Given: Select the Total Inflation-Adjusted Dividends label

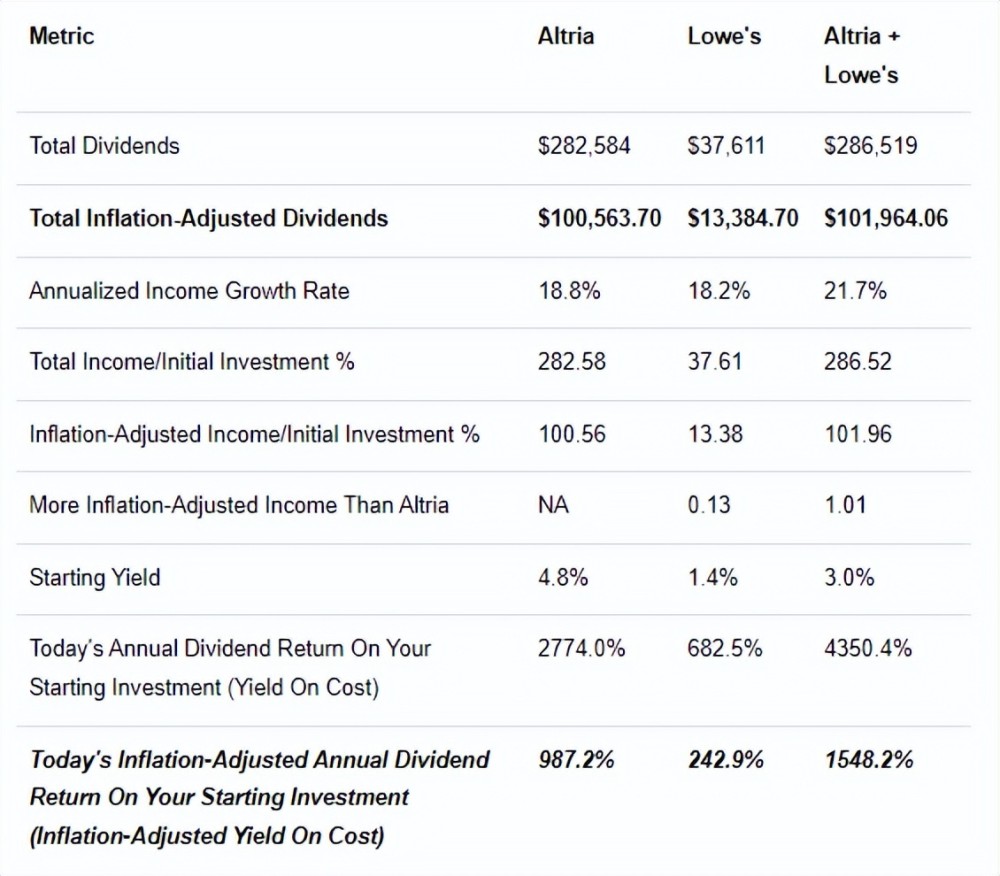Looking at the screenshot, I should coord(208,218).
